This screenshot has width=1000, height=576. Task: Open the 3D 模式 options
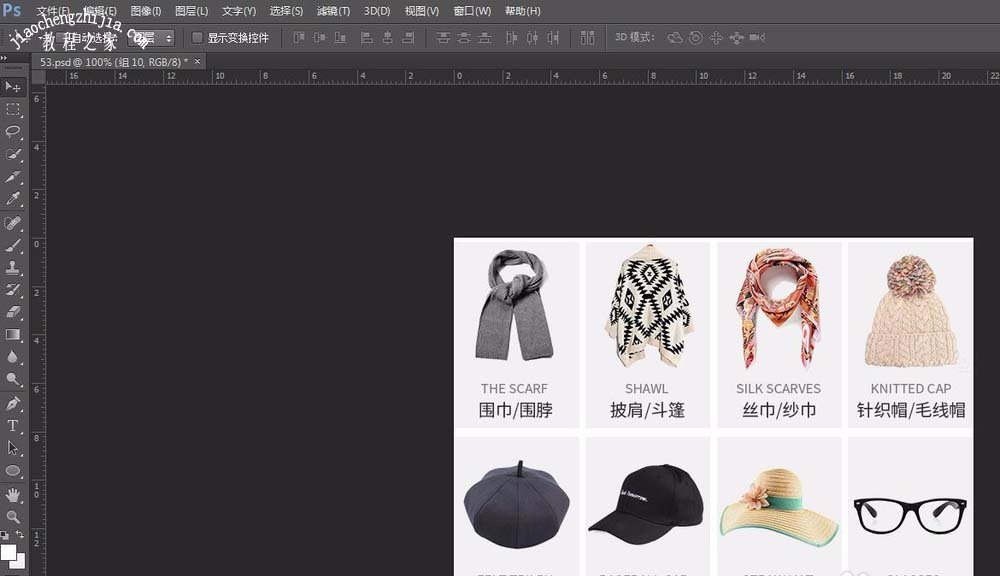pos(677,37)
